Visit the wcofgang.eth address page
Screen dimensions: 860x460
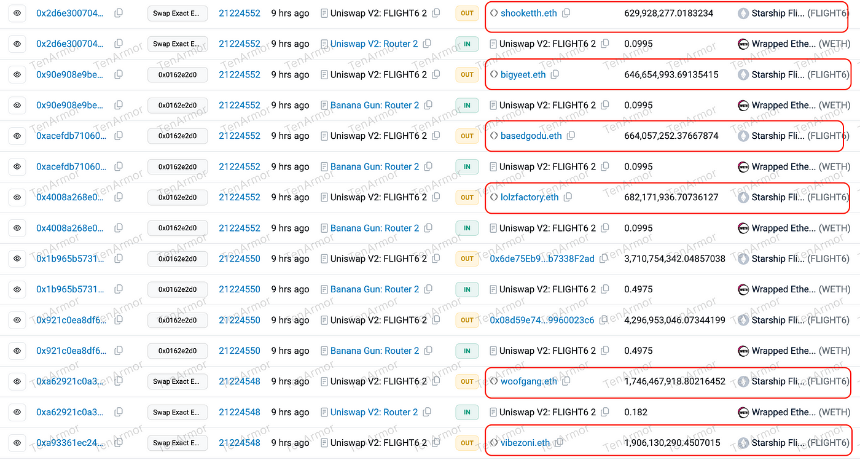pos(529,381)
